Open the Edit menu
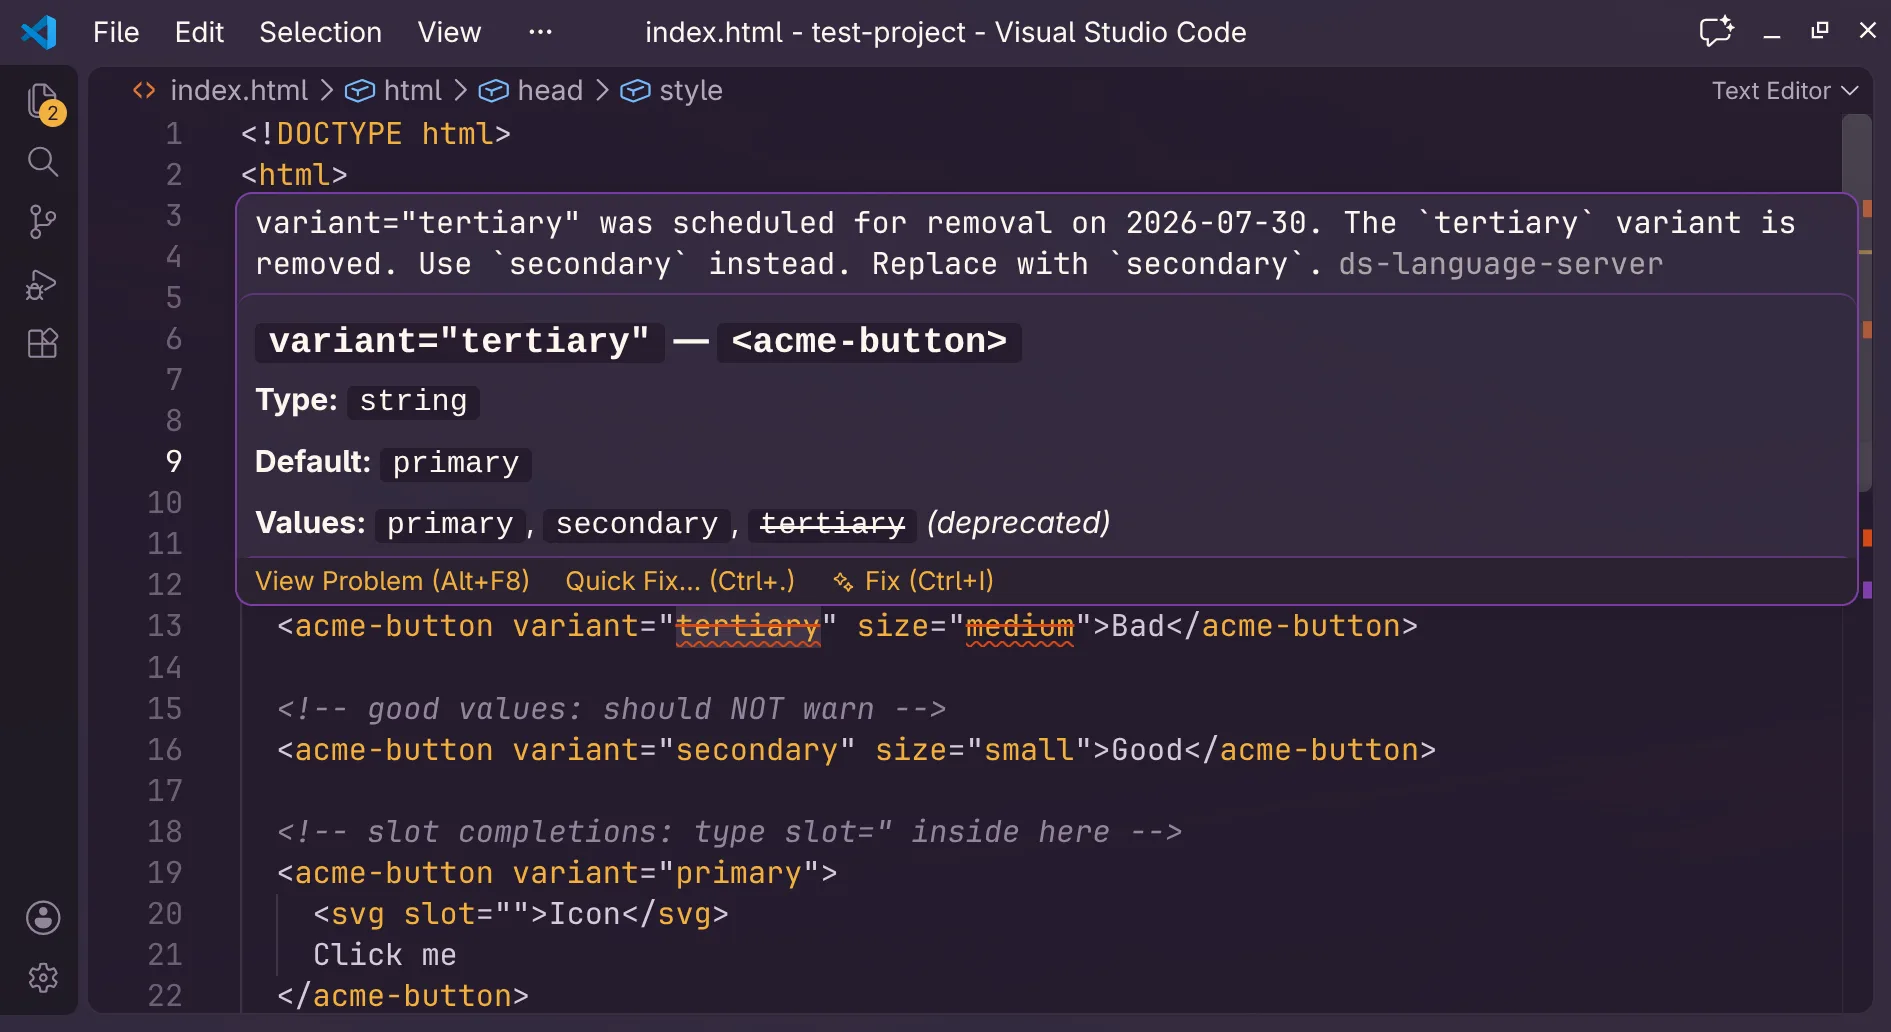1891x1032 pixels. click(199, 32)
